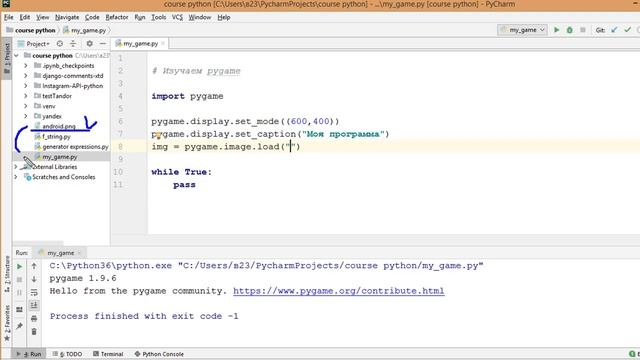This screenshot has height=360, width=640.
Task: Open the Python Console tool window
Action: pyautogui.click(x=159, y=354)
